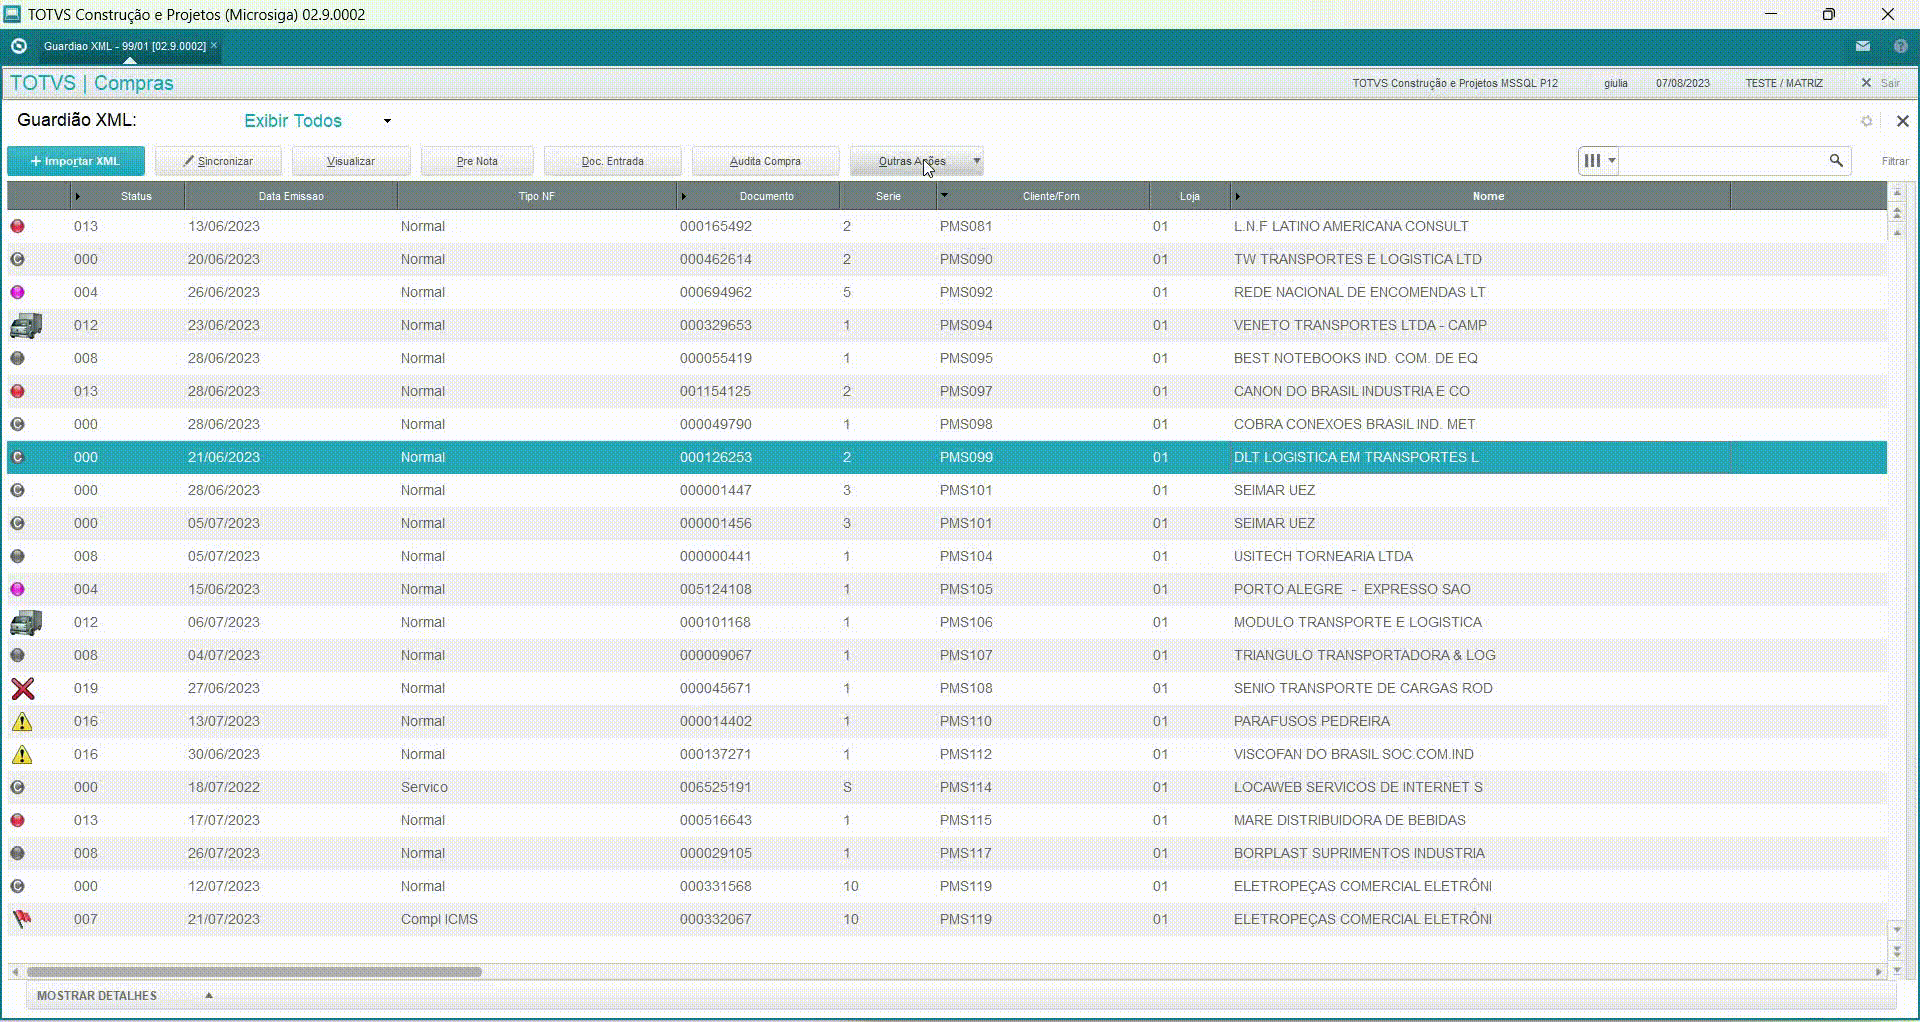1920x1022 pixels.
Task: Click the Filtrar link
Action: tap(1894, 161)
